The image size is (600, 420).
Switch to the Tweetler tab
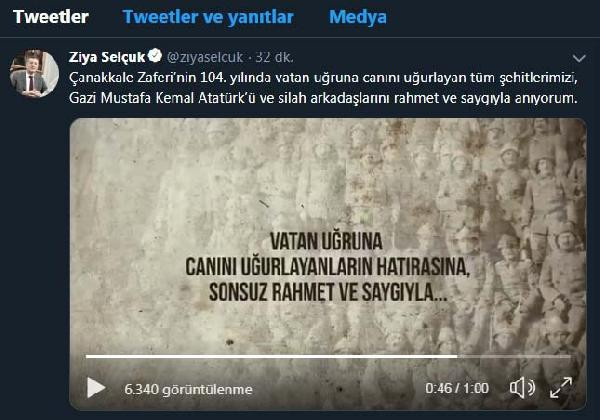[x=51, y=17]
